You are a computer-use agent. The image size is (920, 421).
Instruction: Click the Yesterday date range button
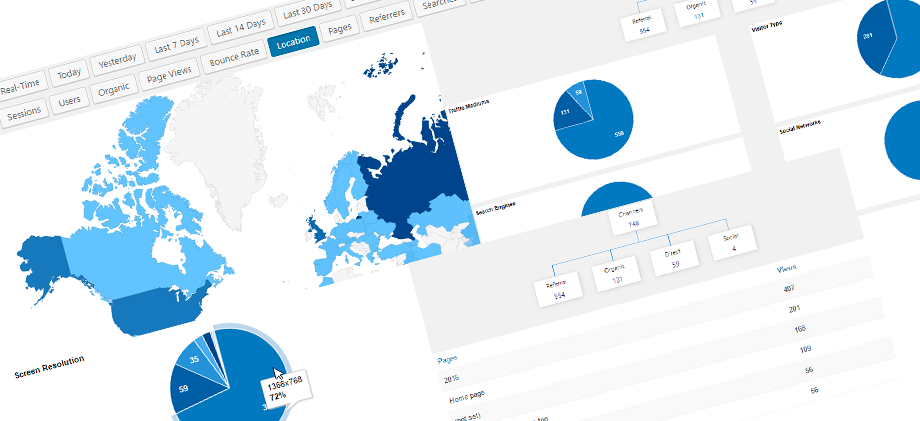pyautogui.click(x=115, y=61)
